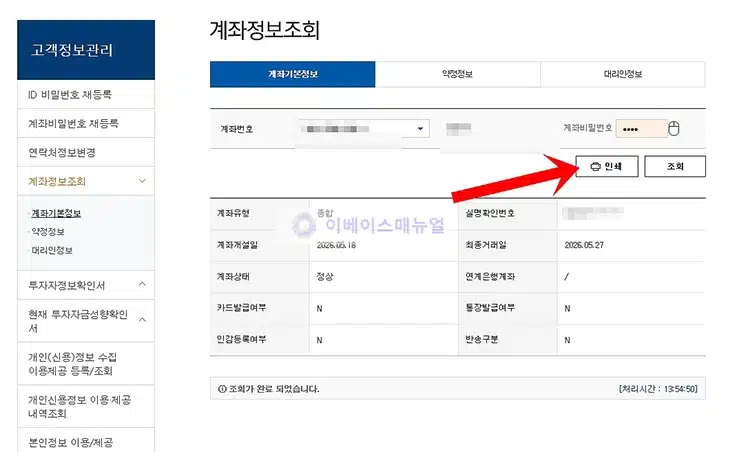Expand the 투자자정보확인서 chevron
The image size is (730, 452).
coord(142,284)
